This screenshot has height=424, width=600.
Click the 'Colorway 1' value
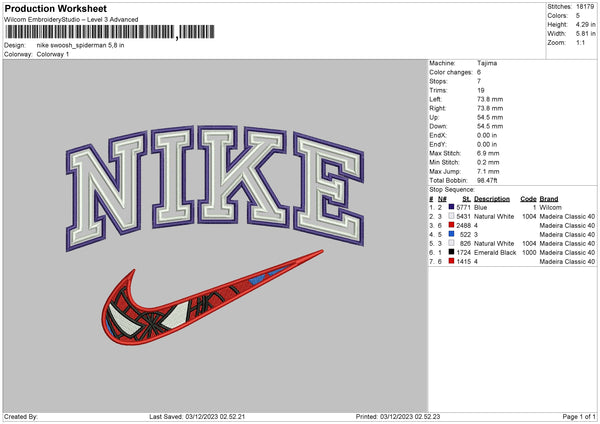click(x=53, y=54)
